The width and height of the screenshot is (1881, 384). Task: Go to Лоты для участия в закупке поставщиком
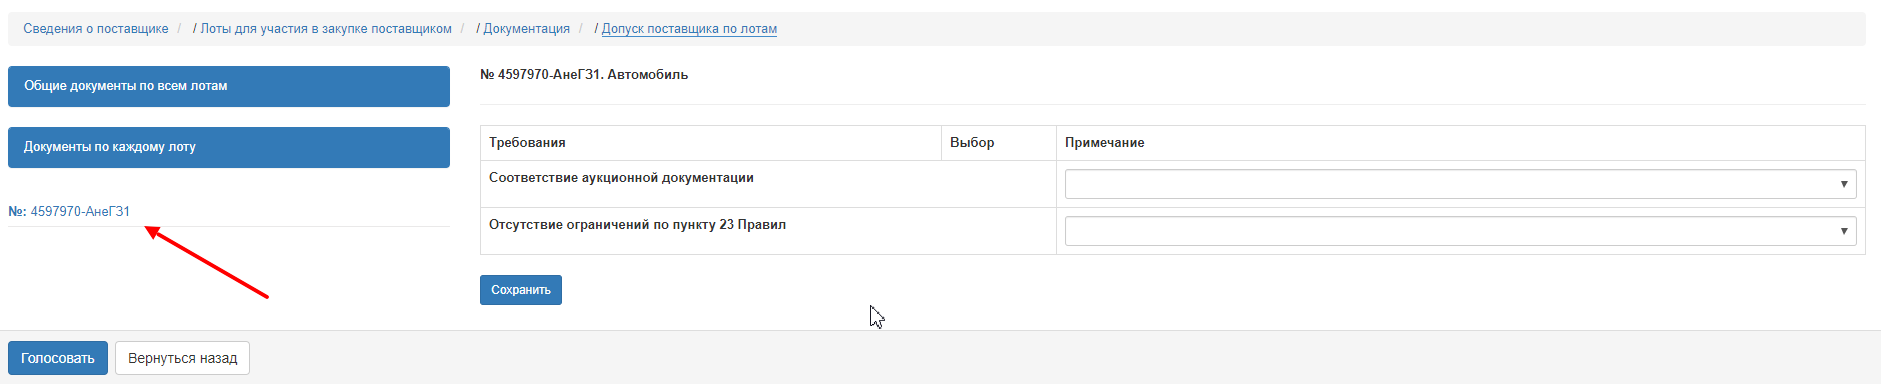(326, 29)
